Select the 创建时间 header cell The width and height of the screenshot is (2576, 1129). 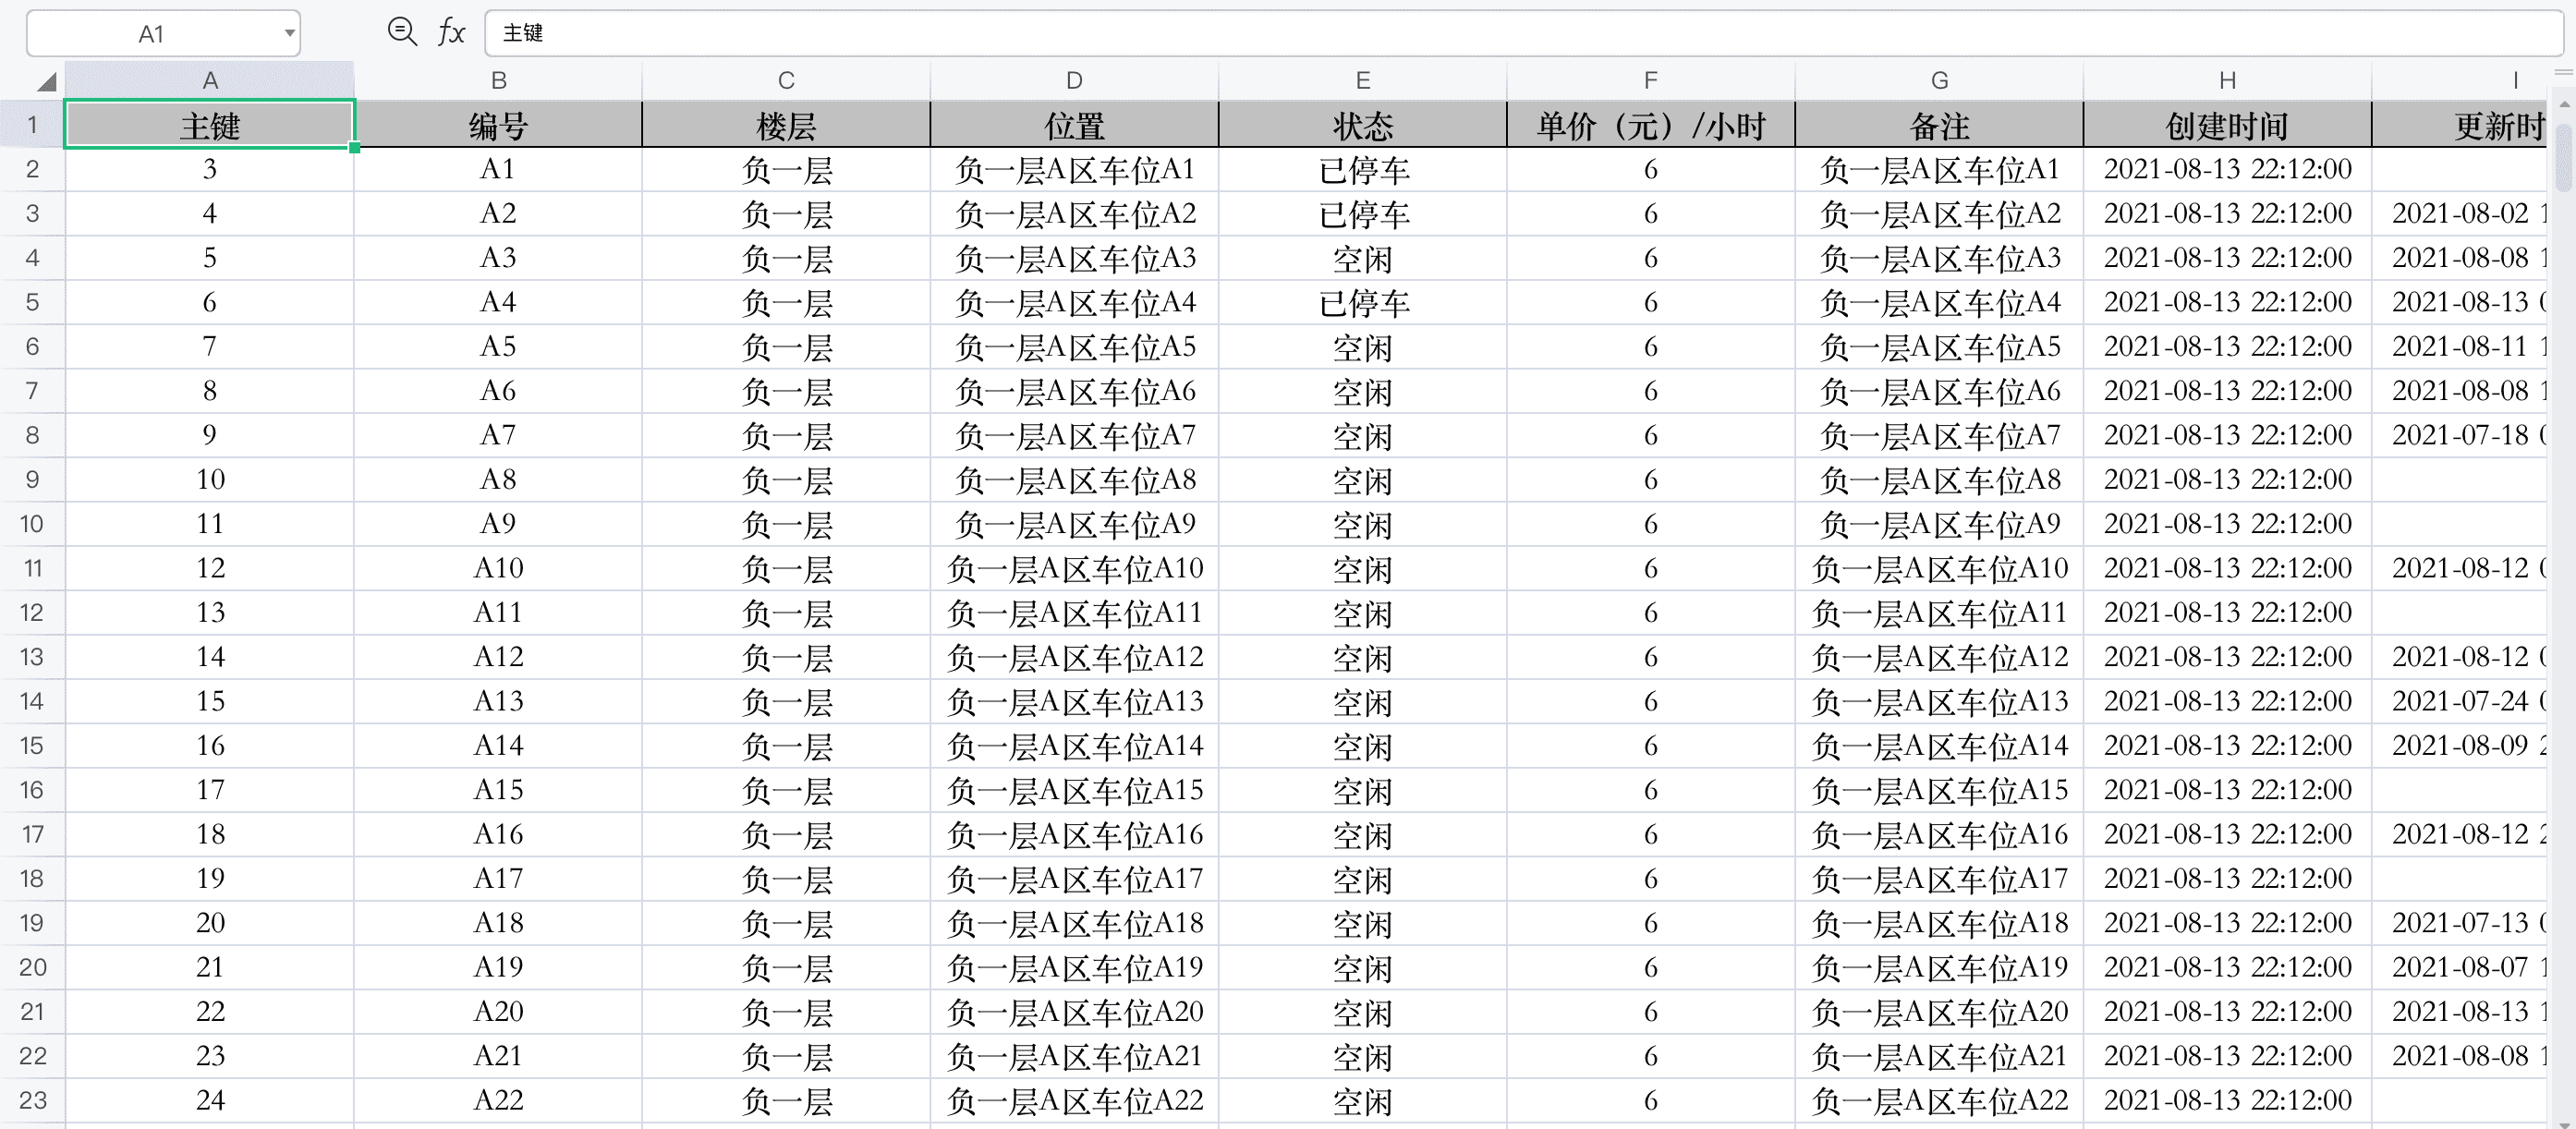tap(2227, 126)
